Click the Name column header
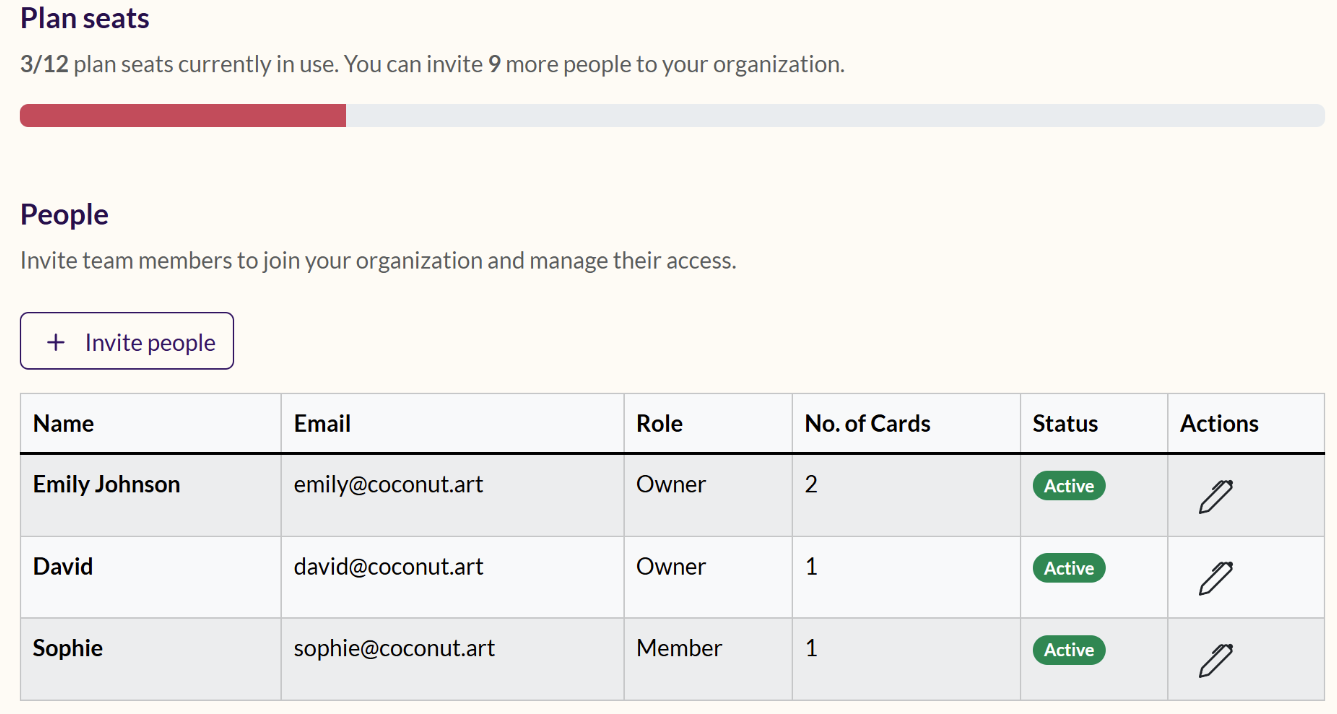This screenshot has width=1337, height=714. tap(64, 424)
